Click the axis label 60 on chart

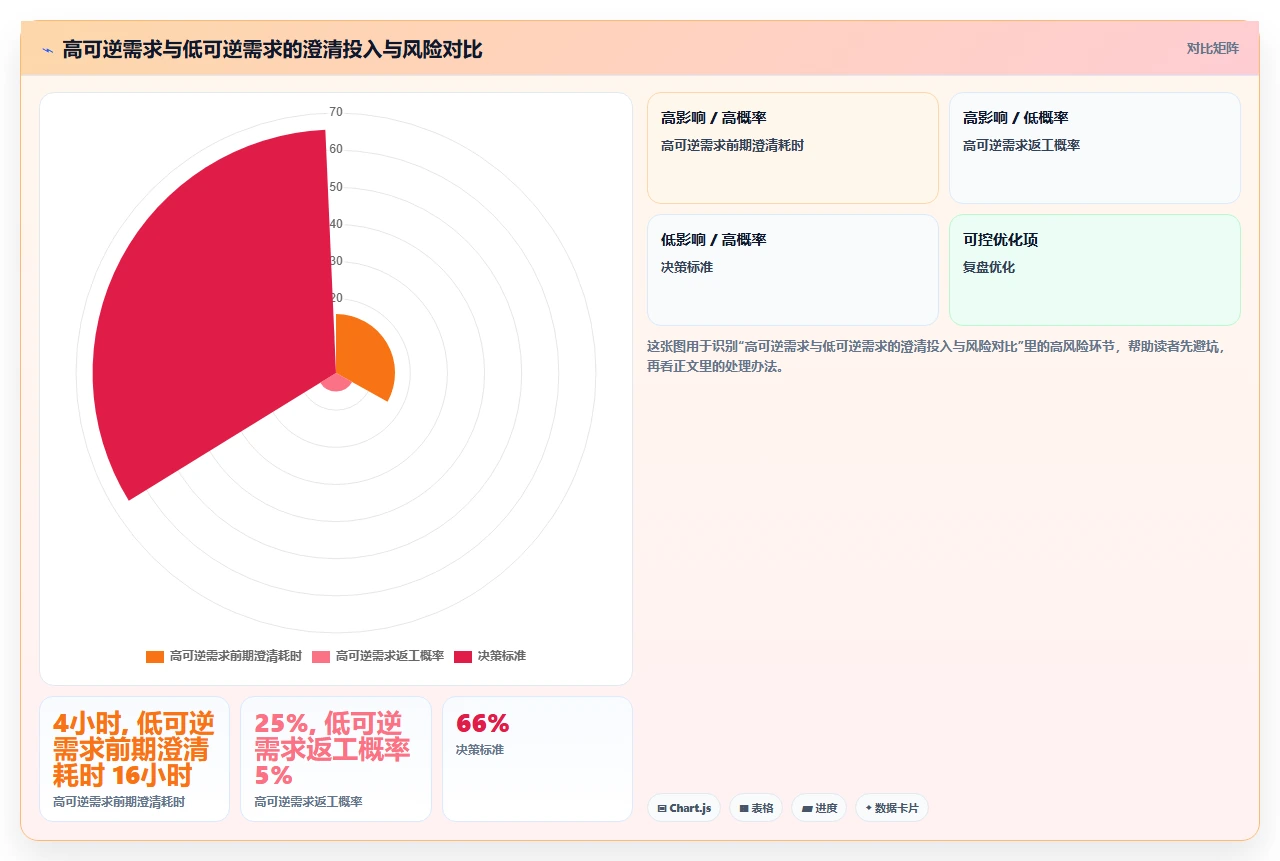point(336,149)
